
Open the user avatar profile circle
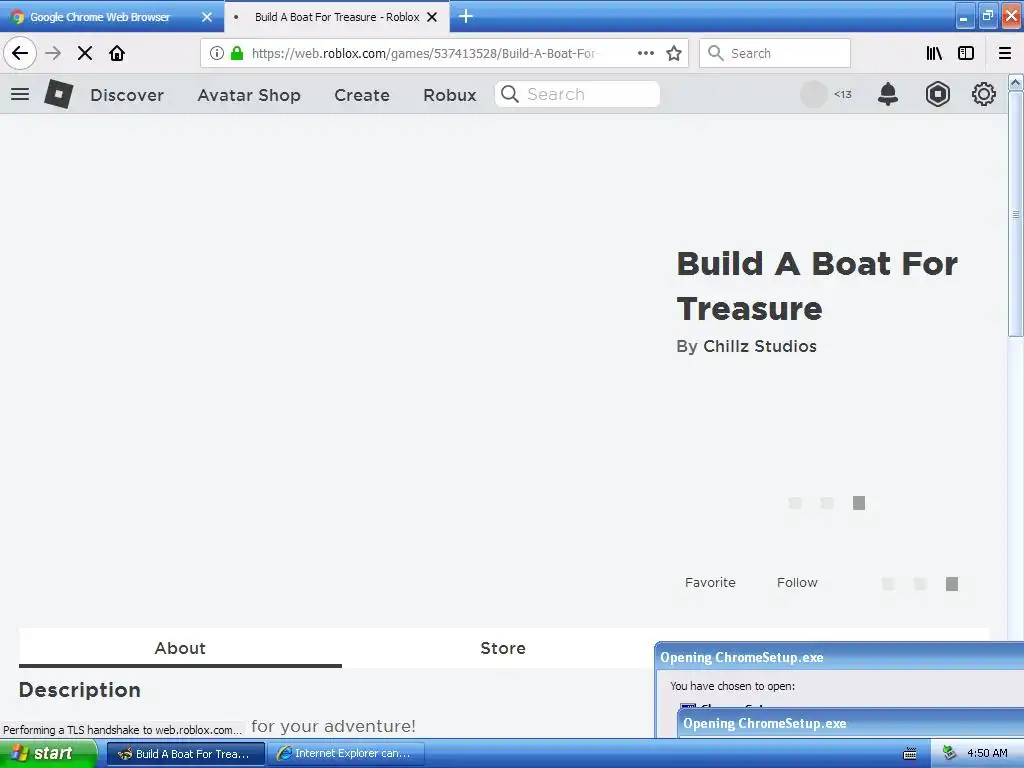[x=814, y=94]
